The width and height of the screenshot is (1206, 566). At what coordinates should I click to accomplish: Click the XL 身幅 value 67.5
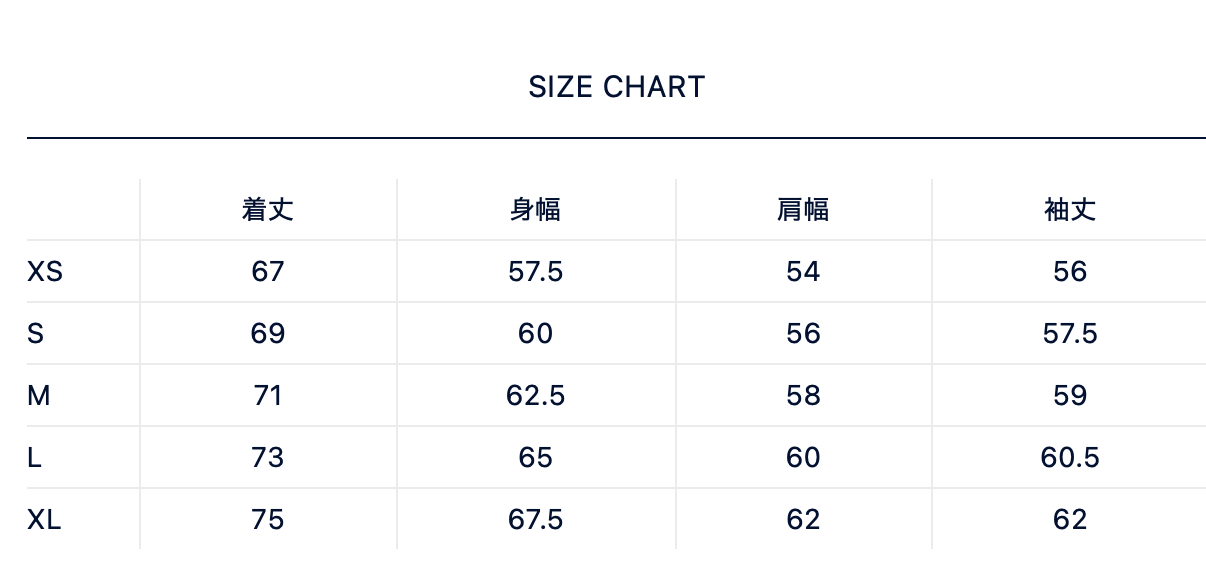point(535,519)
